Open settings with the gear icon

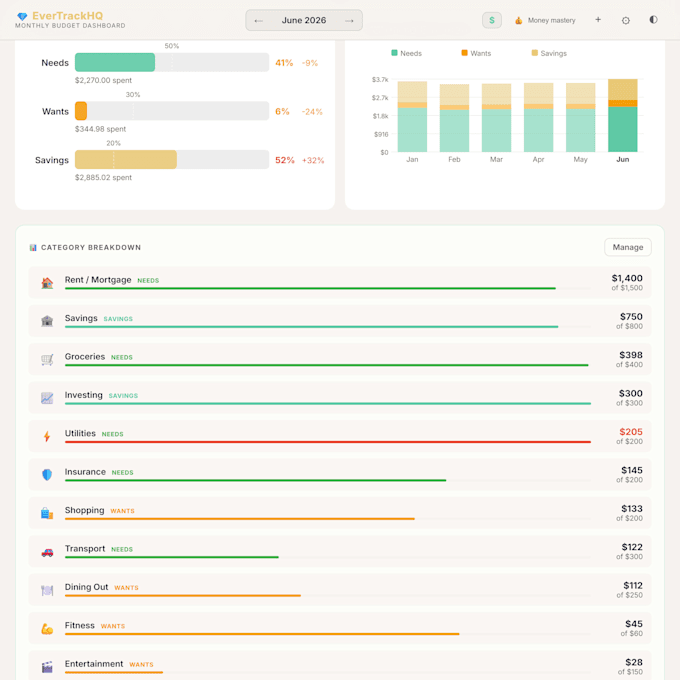(625, 20)
